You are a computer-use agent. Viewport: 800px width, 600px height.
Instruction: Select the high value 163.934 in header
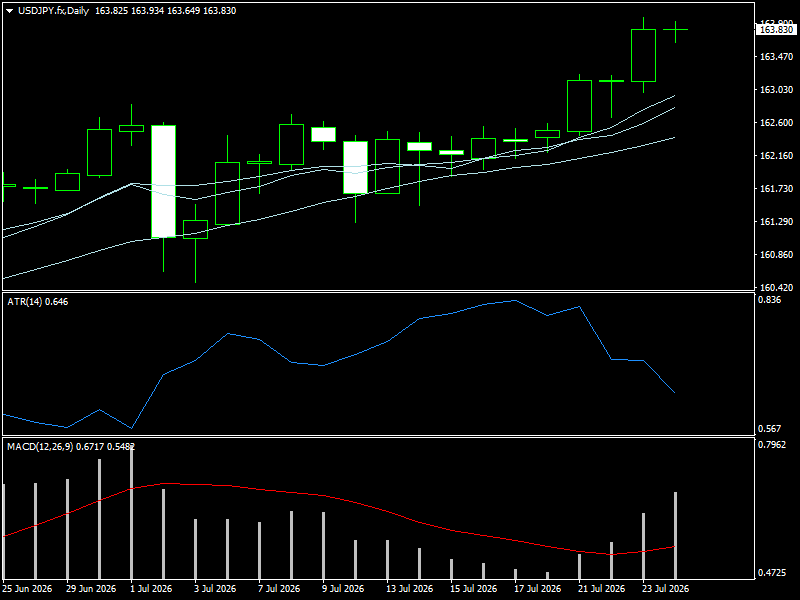147,11
